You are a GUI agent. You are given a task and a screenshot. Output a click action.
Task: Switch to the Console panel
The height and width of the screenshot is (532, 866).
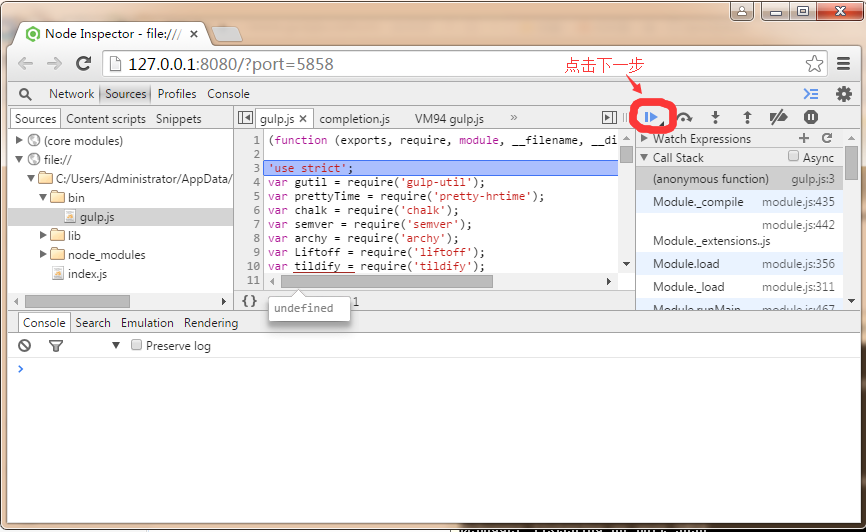(x=228, y=94)
